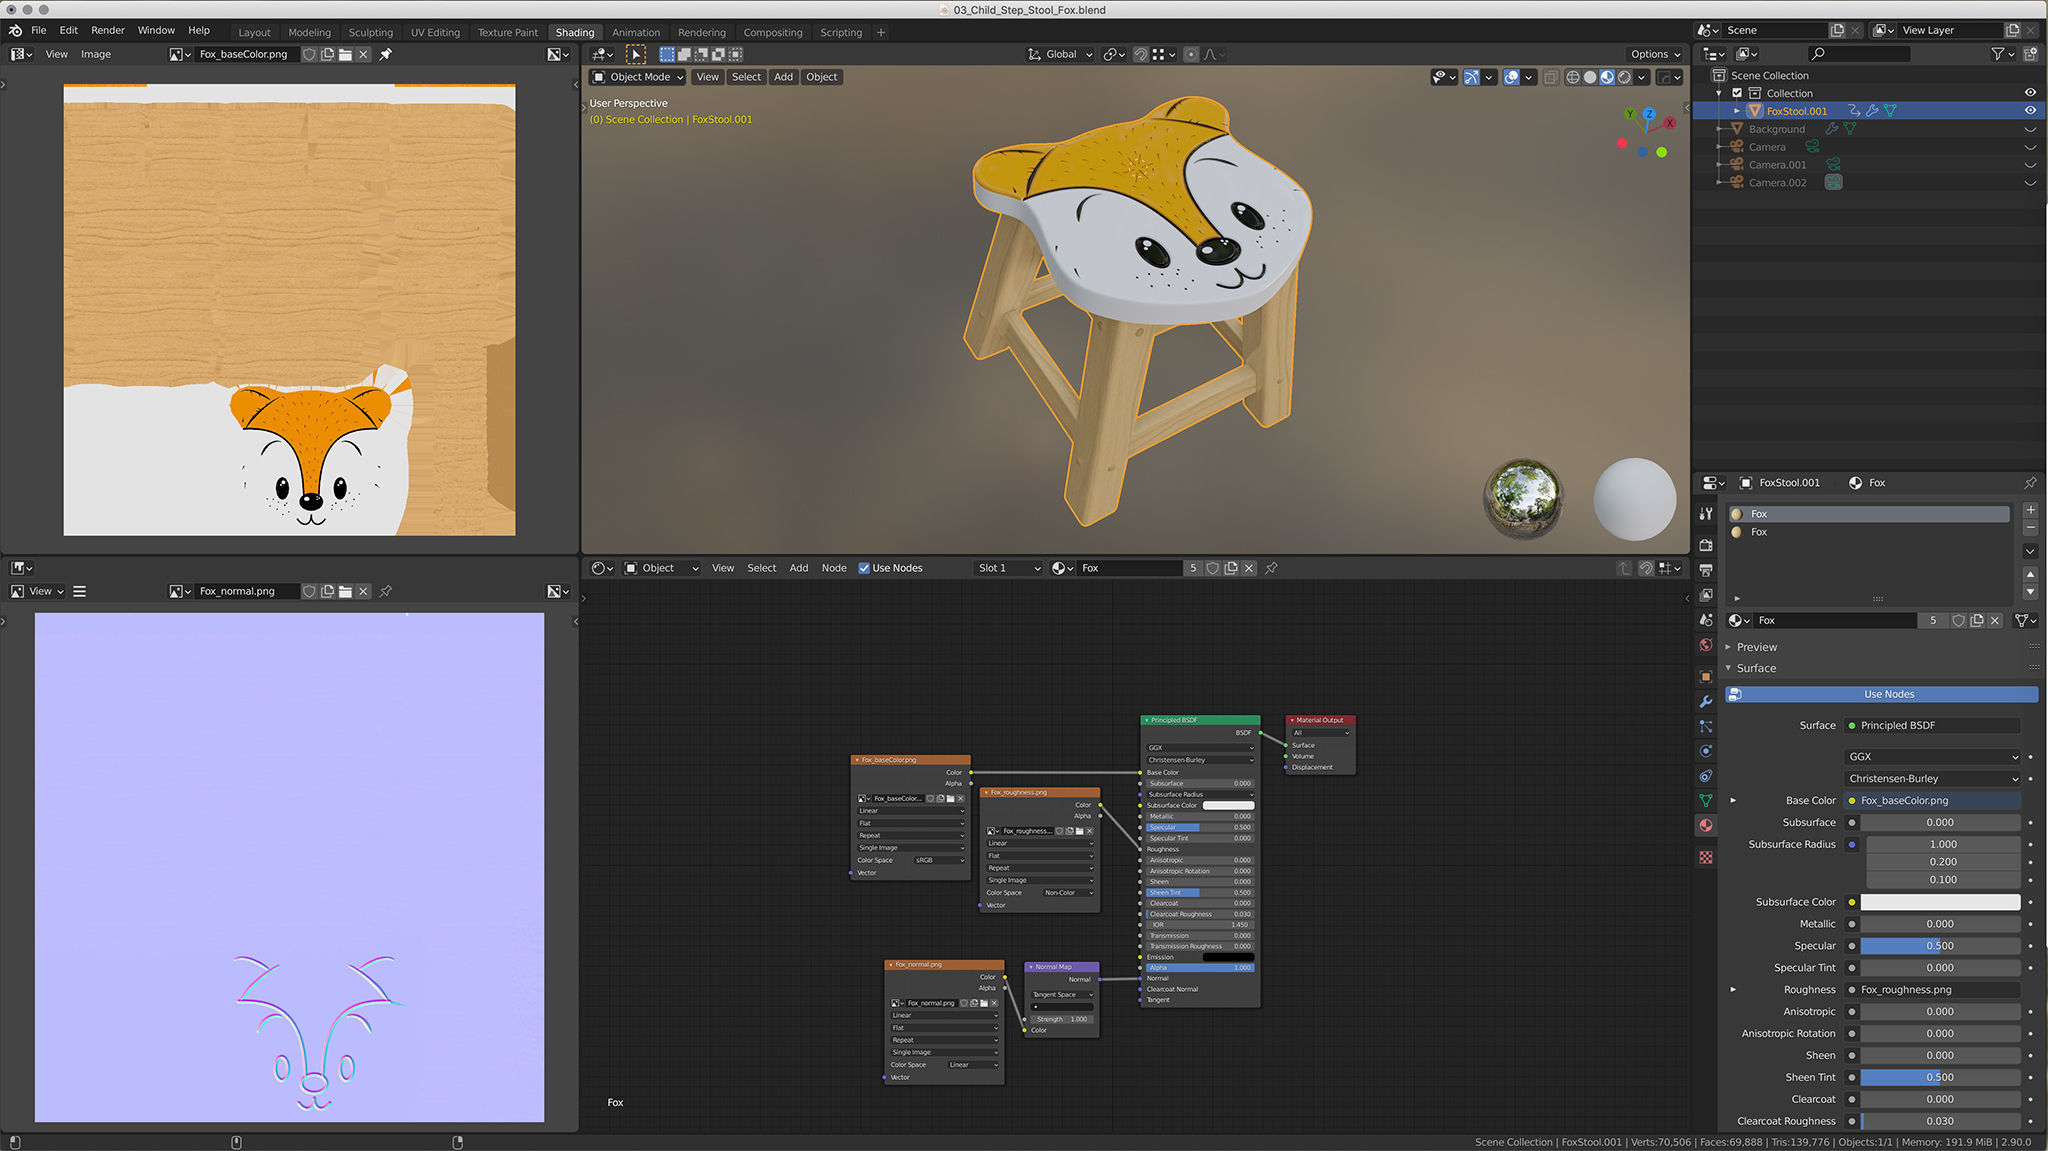Toggle show overlays button
The image size is (2048, 1151).
point(1512,77)
